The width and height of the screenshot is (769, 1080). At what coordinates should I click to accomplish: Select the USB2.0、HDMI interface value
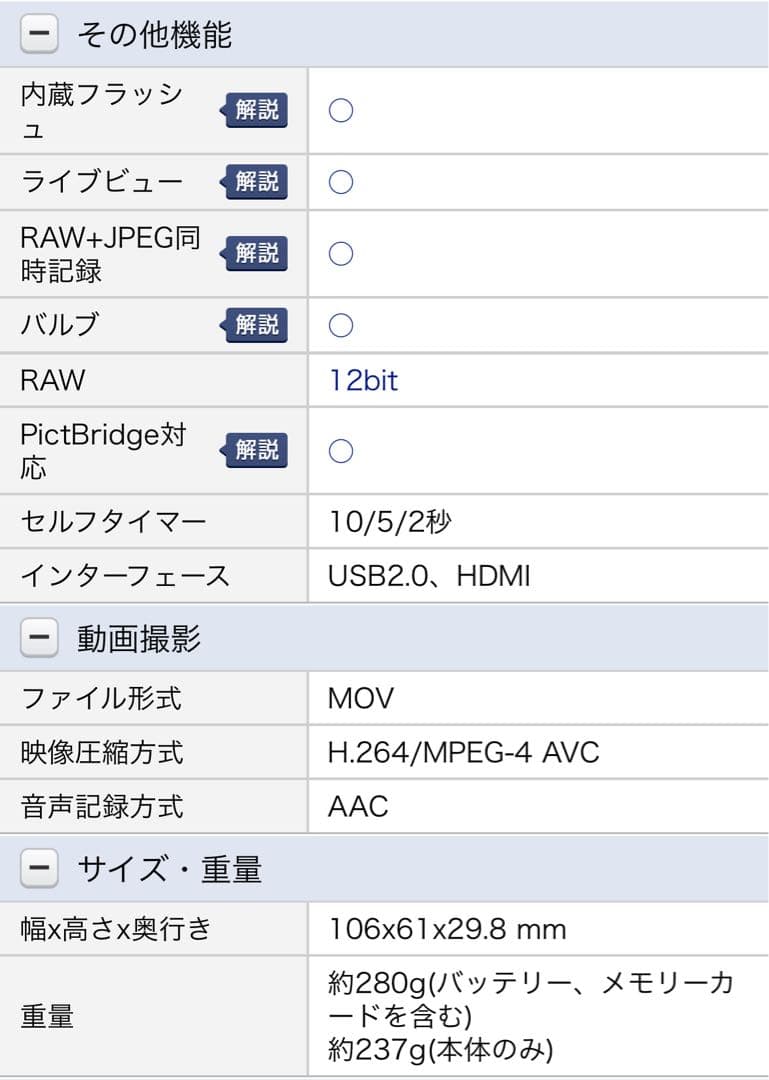(x=429, y=576)
